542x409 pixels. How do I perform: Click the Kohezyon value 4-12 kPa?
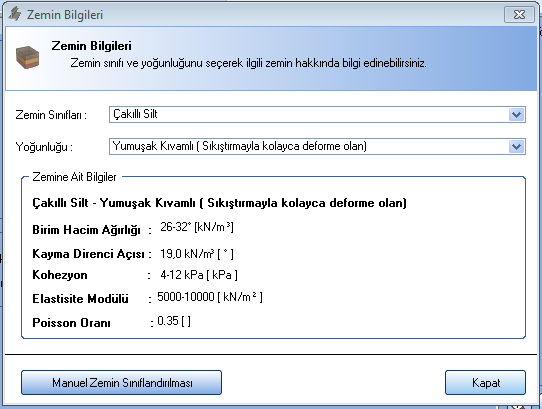(x=199, y=275)
